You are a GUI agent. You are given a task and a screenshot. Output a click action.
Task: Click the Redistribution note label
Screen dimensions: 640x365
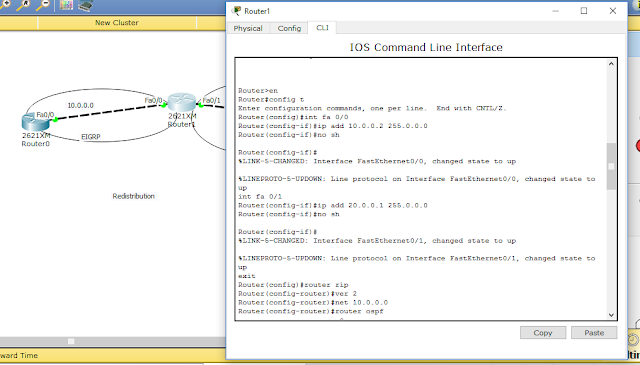pyautogui.click(x=134, y=196)
